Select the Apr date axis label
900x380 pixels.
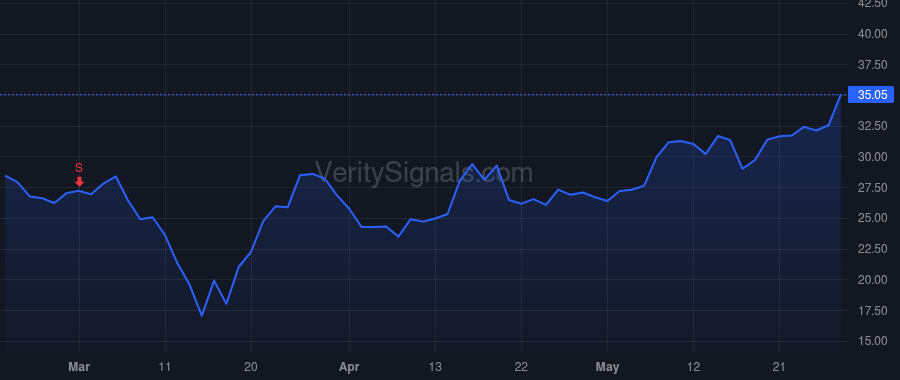point(349,366)
